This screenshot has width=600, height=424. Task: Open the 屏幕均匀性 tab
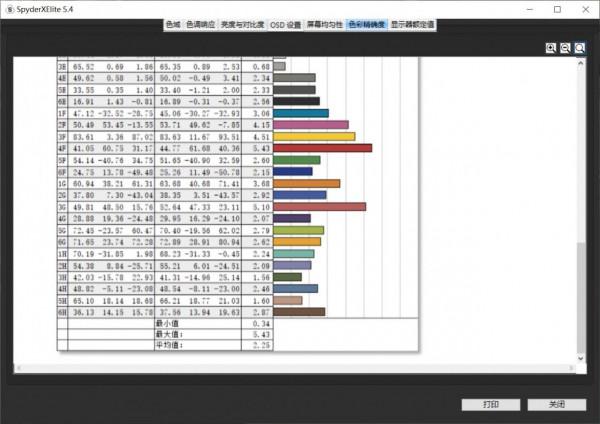[325, 23]
